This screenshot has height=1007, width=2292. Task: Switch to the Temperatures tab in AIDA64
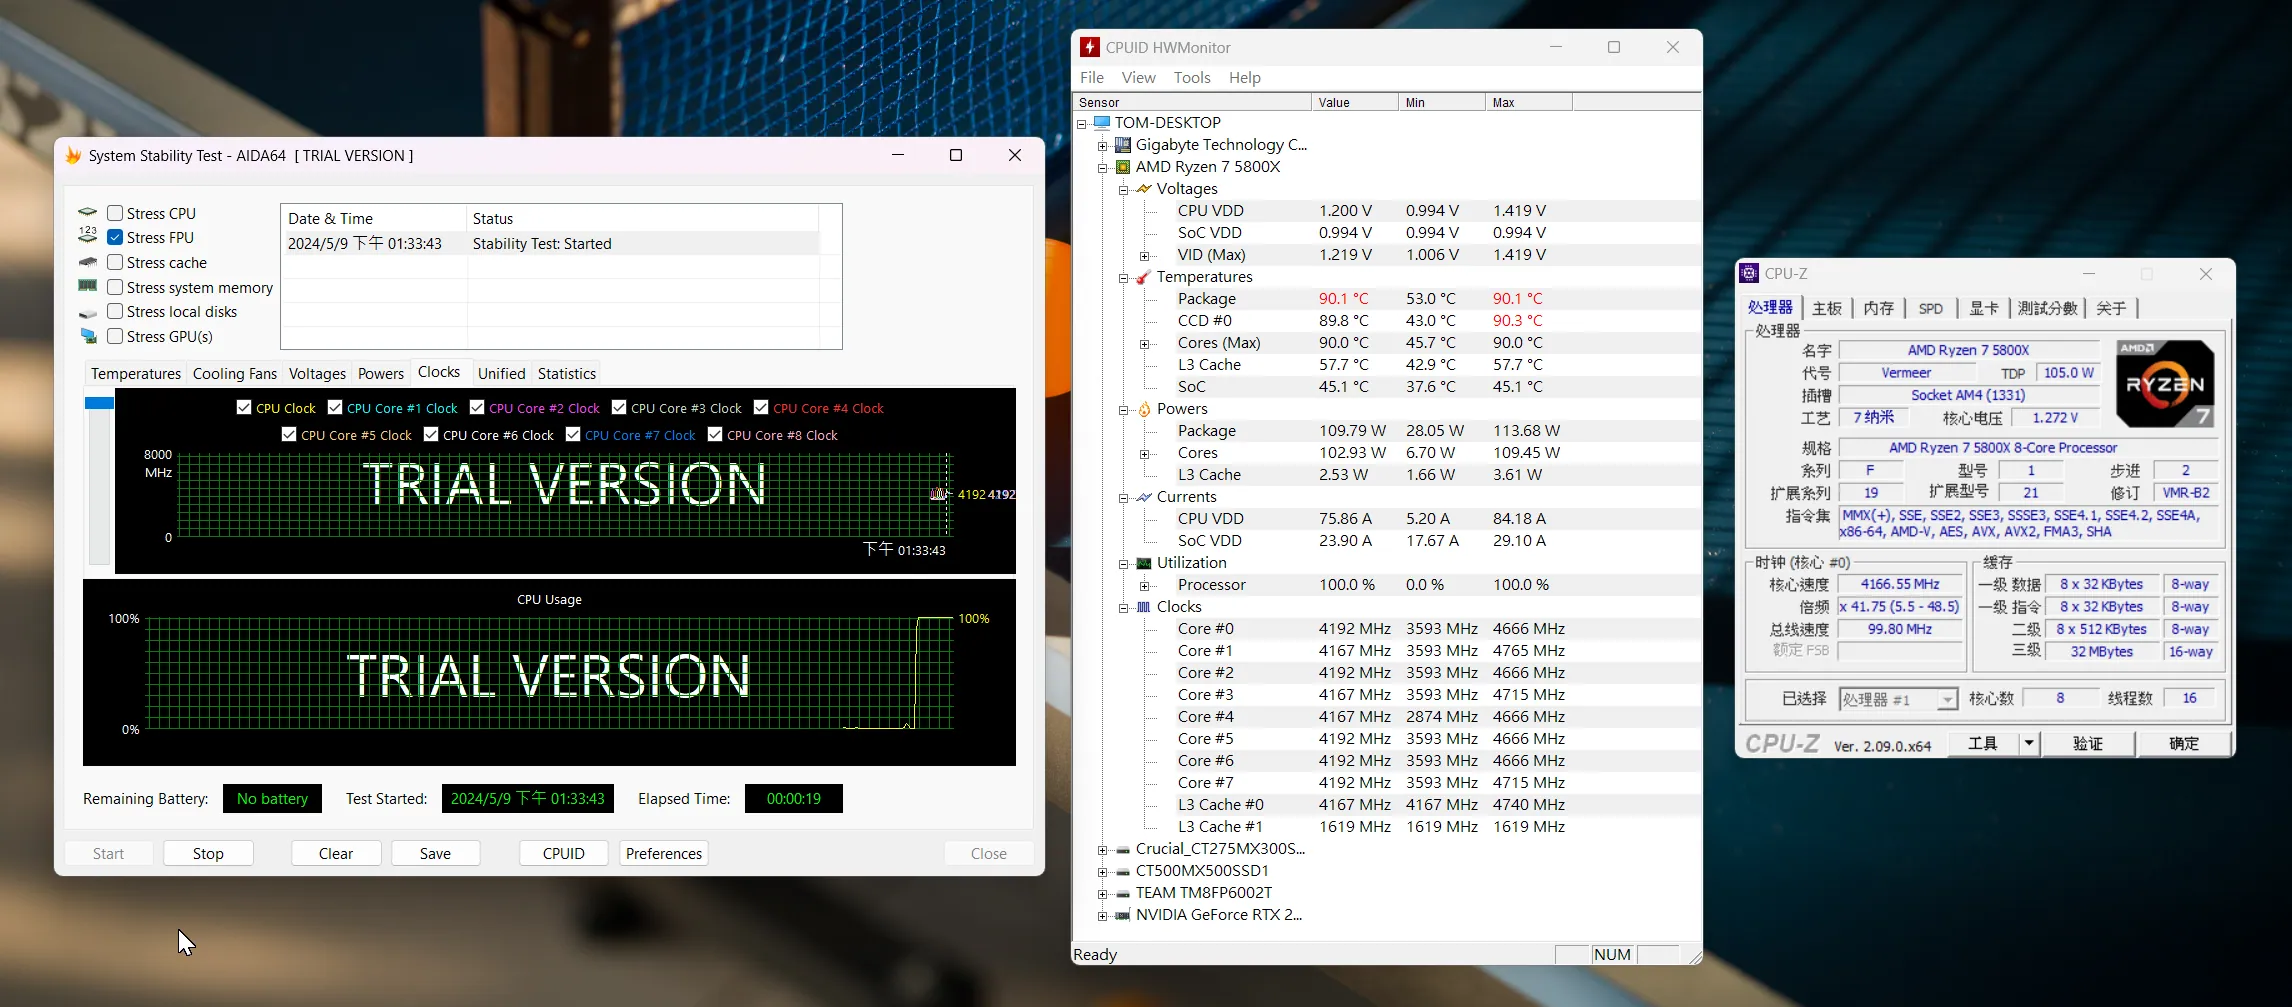(136, 373)
